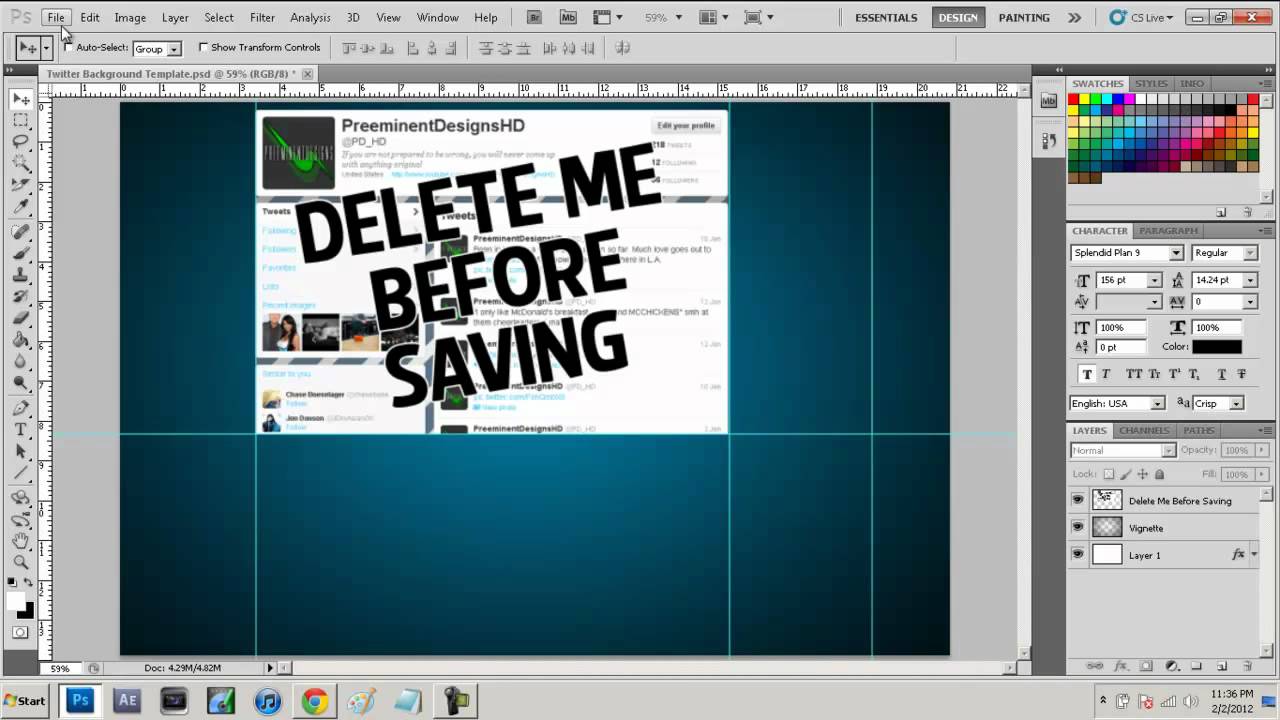Select the Blur tool
Image resolution: width=1280 pixels, height=720 pixels.
pyautogui.click(x=20, y=361)
